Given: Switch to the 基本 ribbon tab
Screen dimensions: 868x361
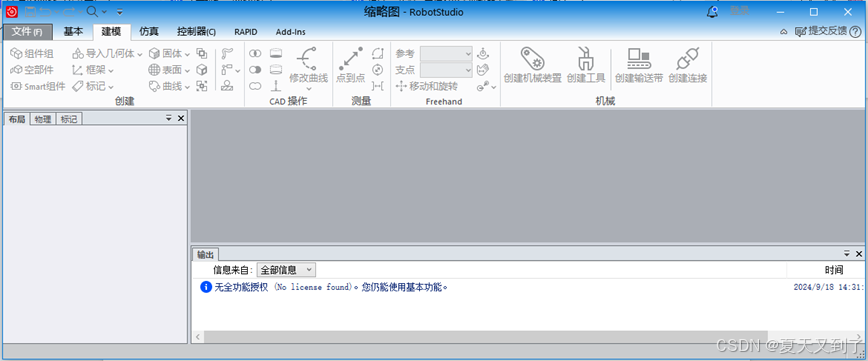Looking at the screenshot, I should [73, 32].
